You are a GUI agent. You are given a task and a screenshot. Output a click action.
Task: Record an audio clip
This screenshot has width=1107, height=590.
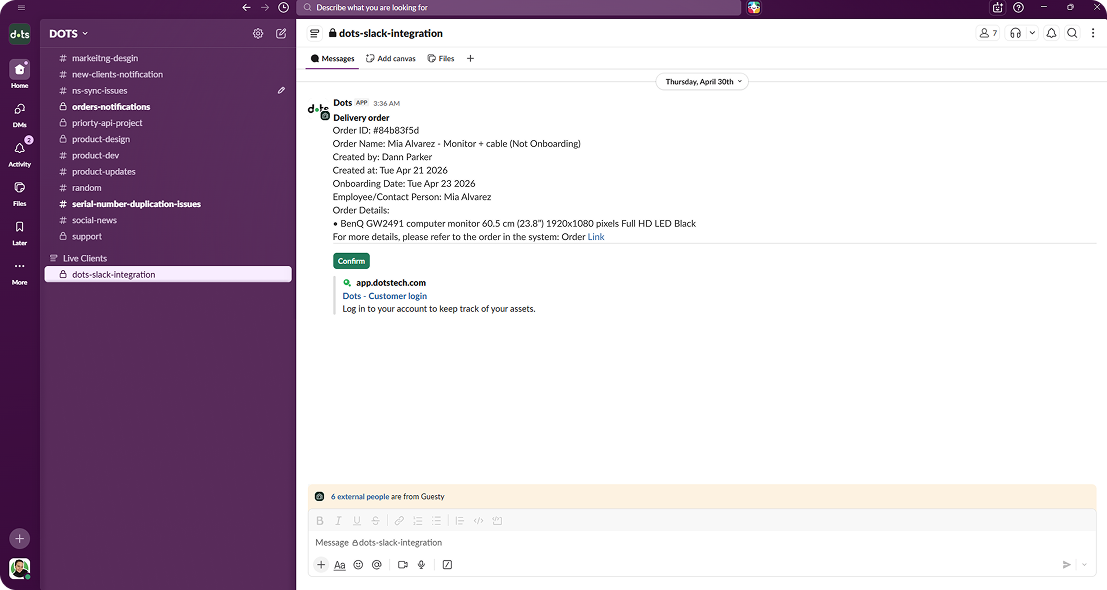point(421,565)
